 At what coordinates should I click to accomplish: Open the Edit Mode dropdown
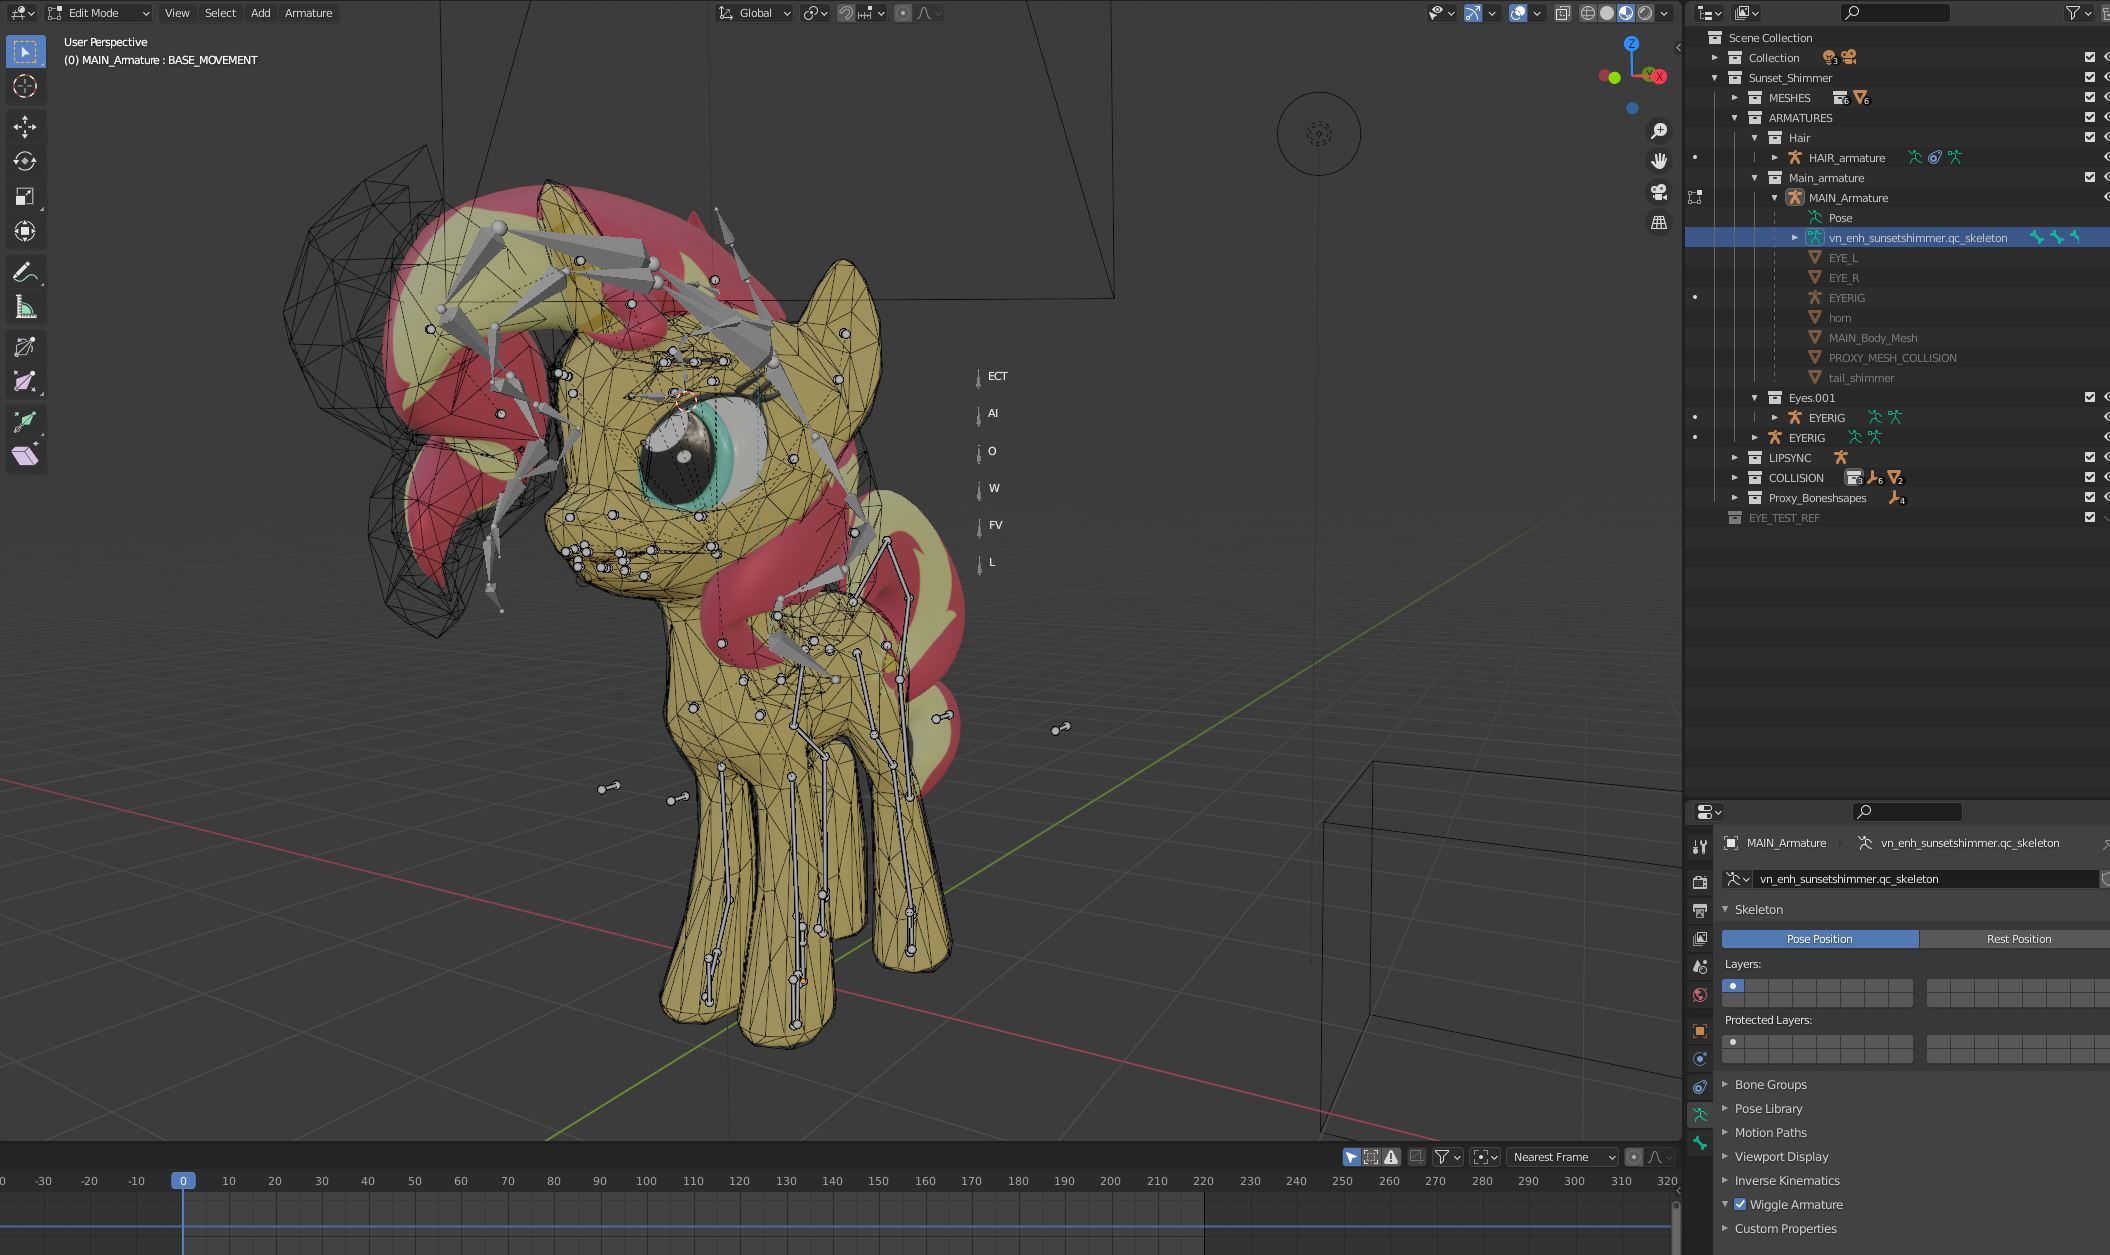pos(99,13)
